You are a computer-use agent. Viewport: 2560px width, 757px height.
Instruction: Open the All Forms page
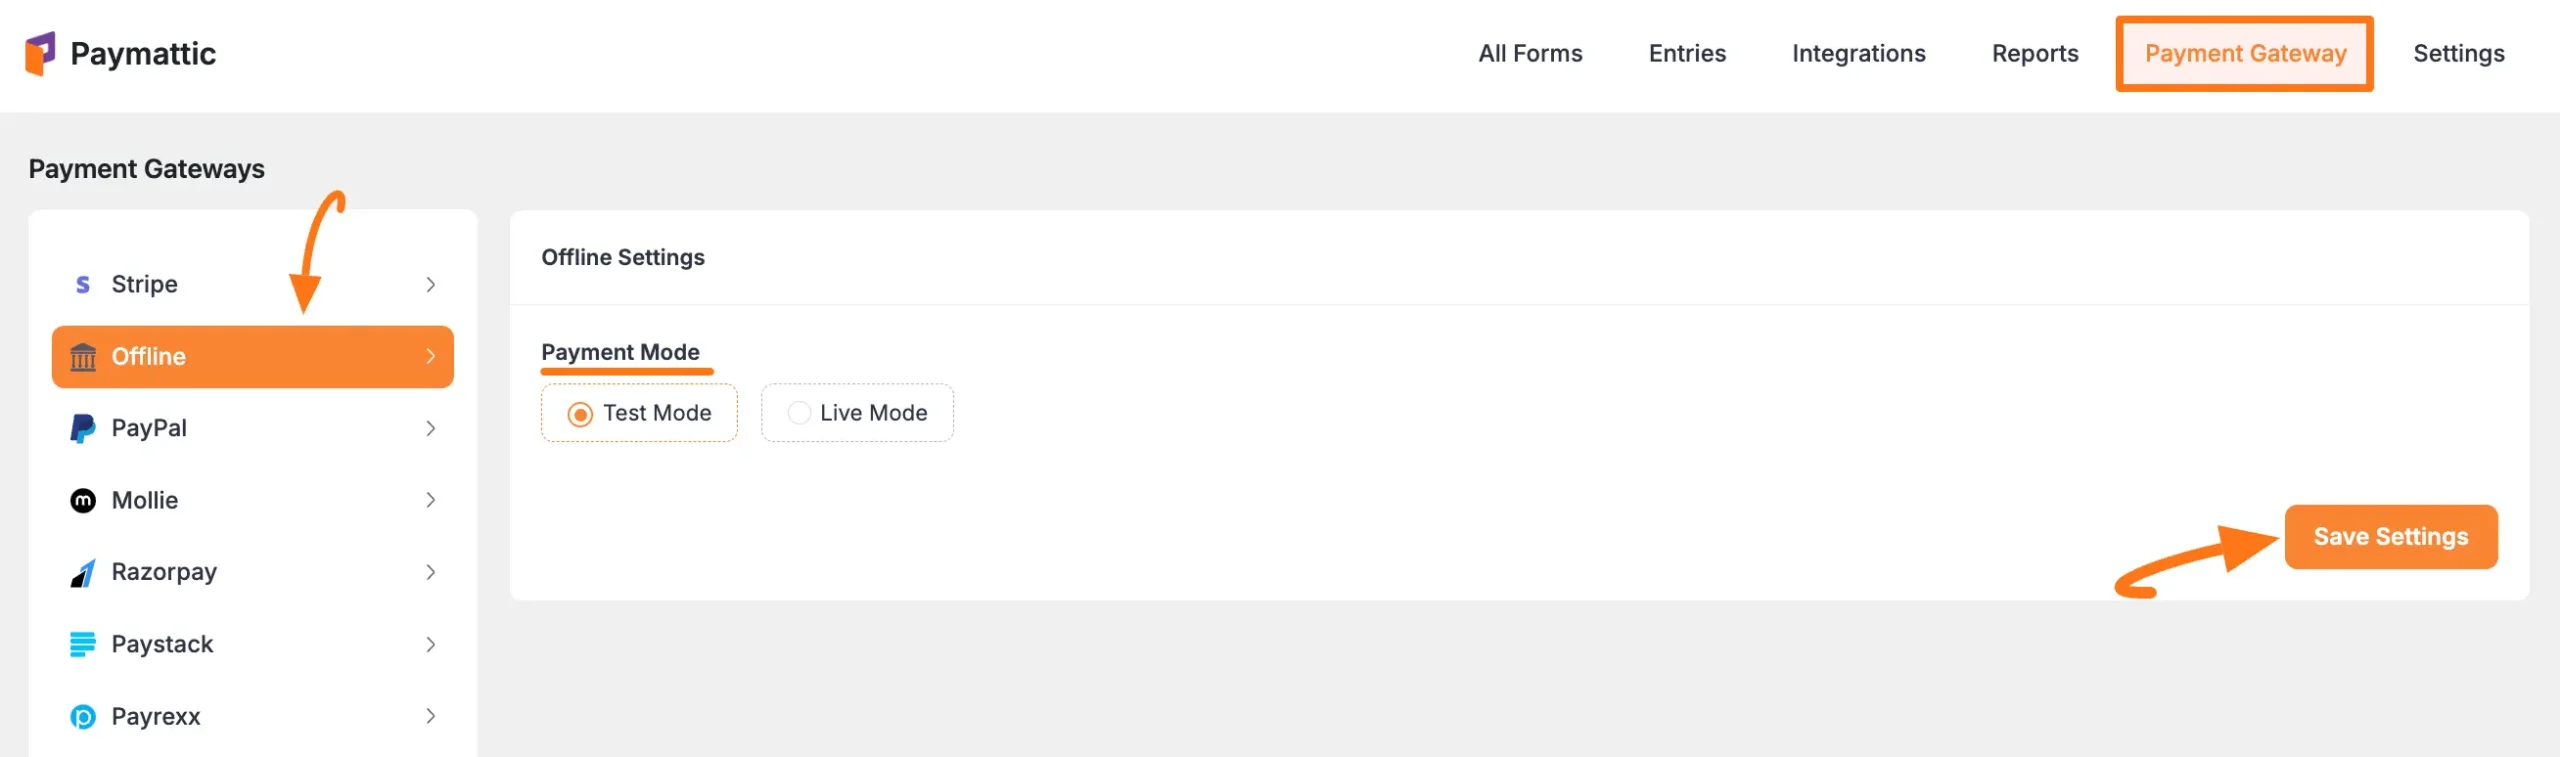click(1530, 53)
